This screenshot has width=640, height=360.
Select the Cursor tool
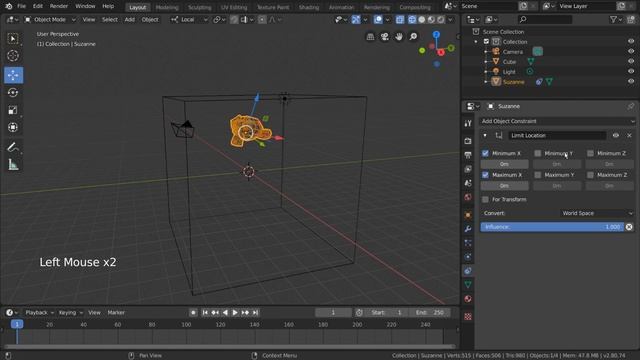click(13, 56)
